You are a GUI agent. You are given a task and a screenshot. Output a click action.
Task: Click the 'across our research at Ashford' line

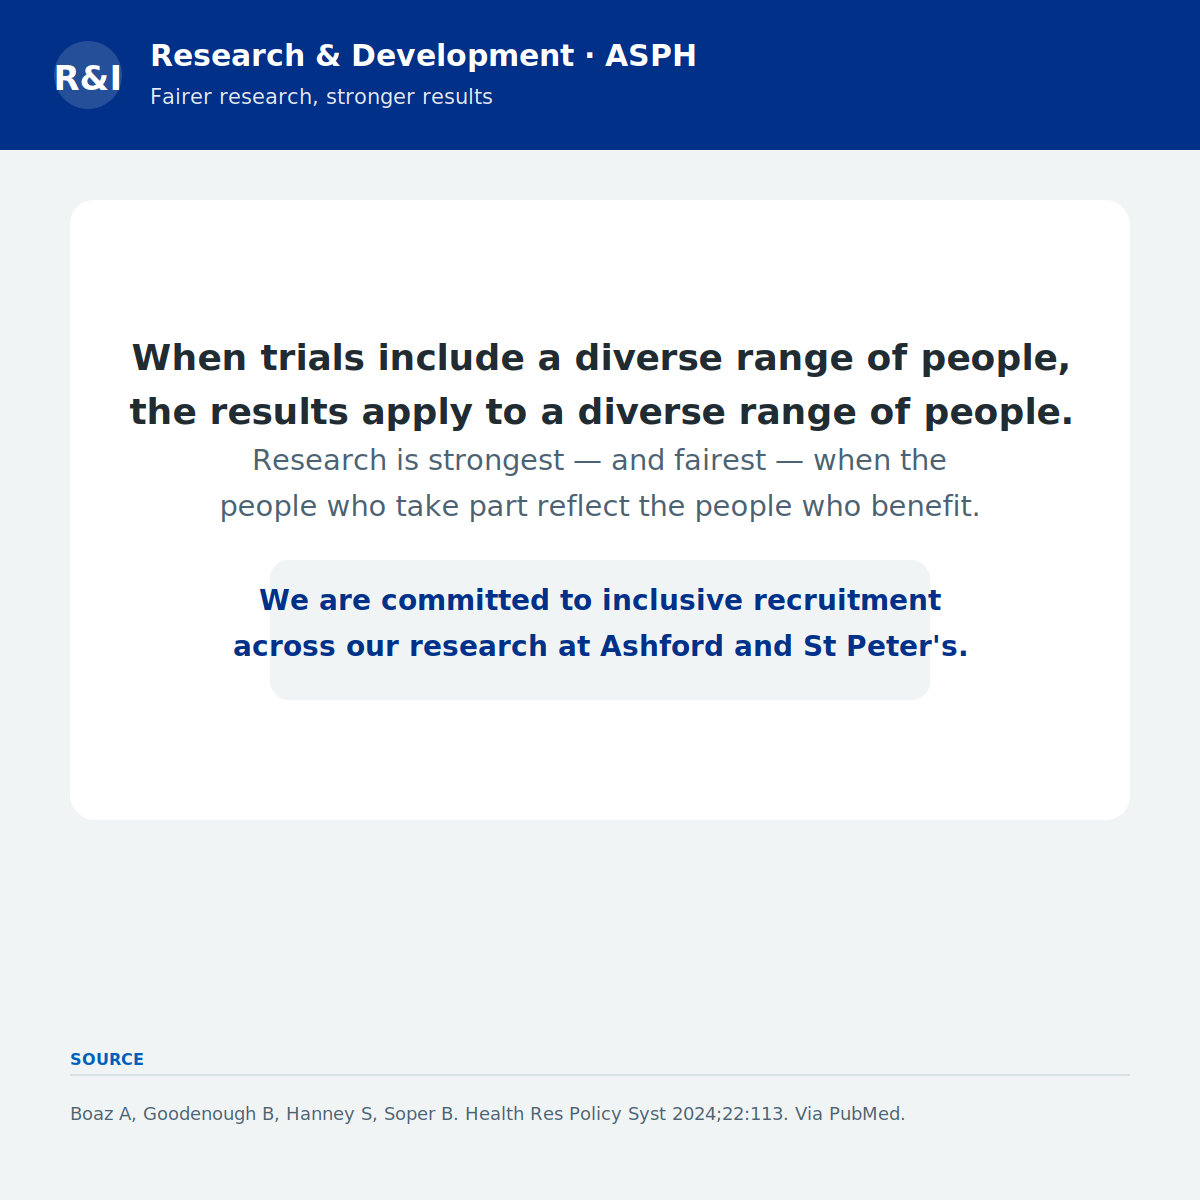coord(600,646)
